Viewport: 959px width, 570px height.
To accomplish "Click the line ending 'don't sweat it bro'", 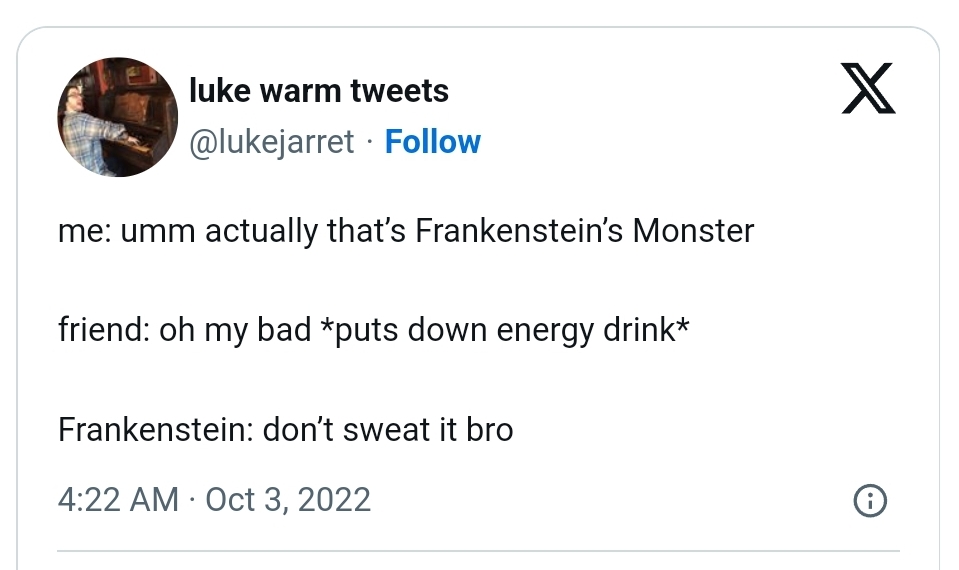I will [x=285, y=430].
